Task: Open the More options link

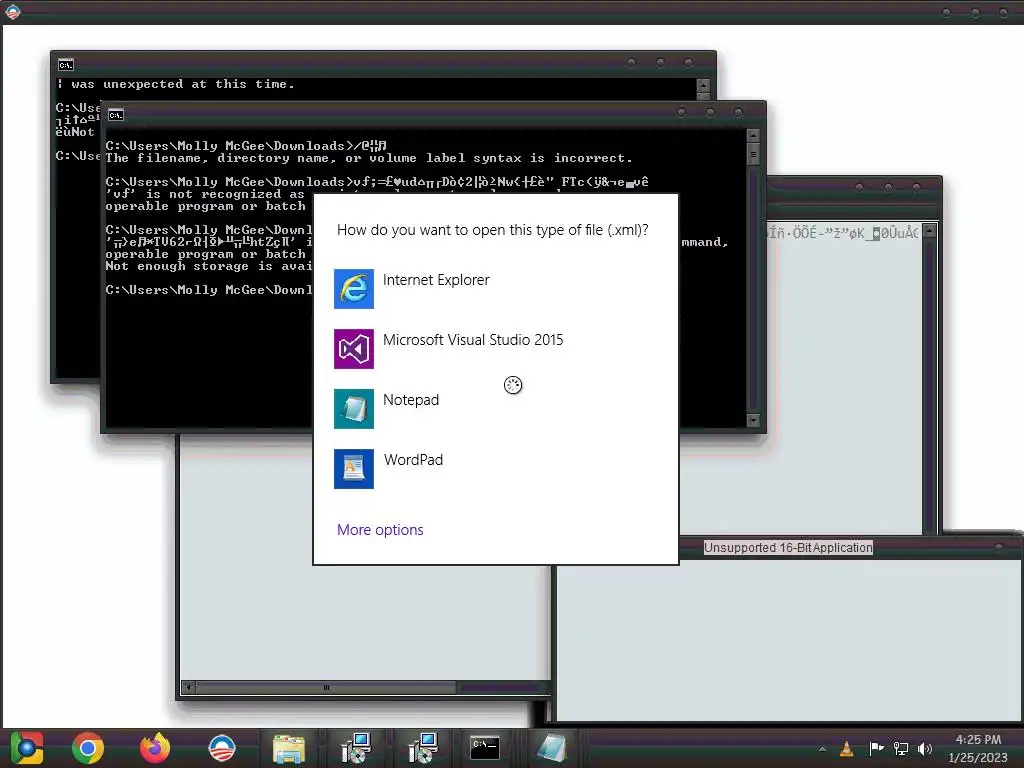Action: tap(380, 530)
